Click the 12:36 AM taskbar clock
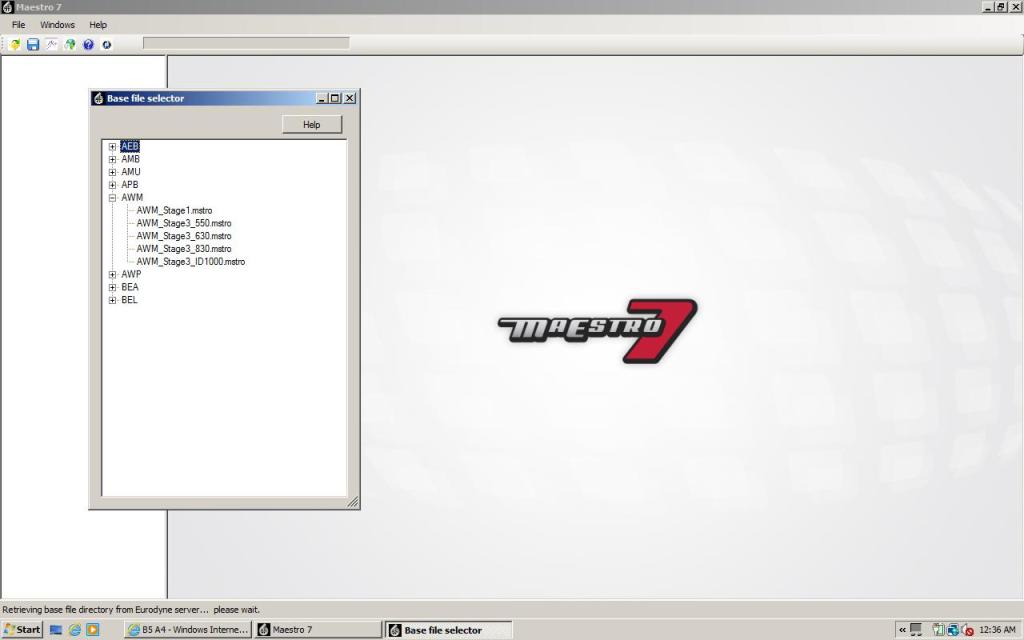Screen dimensions: 1024x640 pyautogui.click(x=997, y=630)
